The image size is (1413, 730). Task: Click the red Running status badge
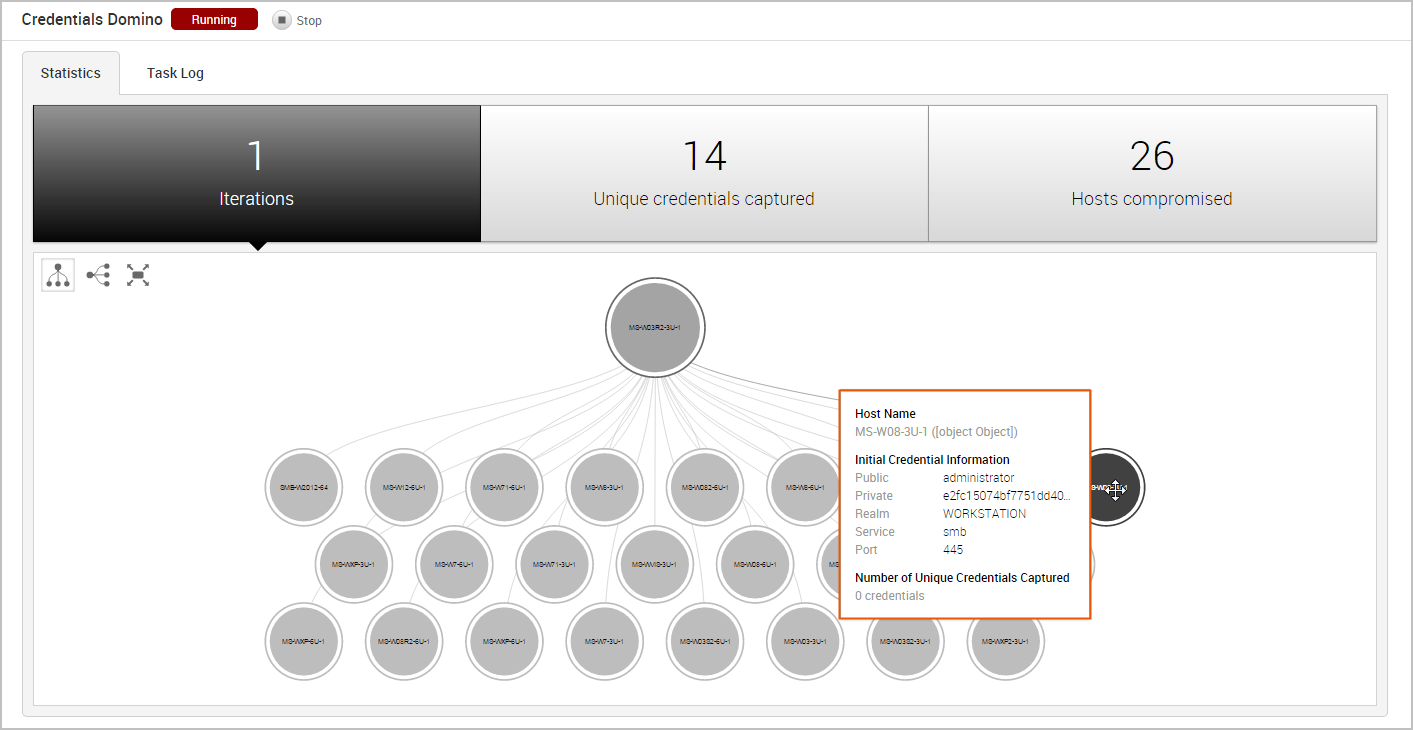[x=214, y=20]
